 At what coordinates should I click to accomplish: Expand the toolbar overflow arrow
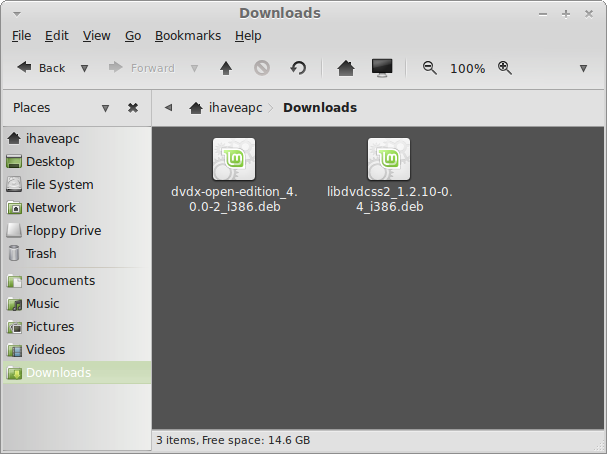(x=583, y=69)
